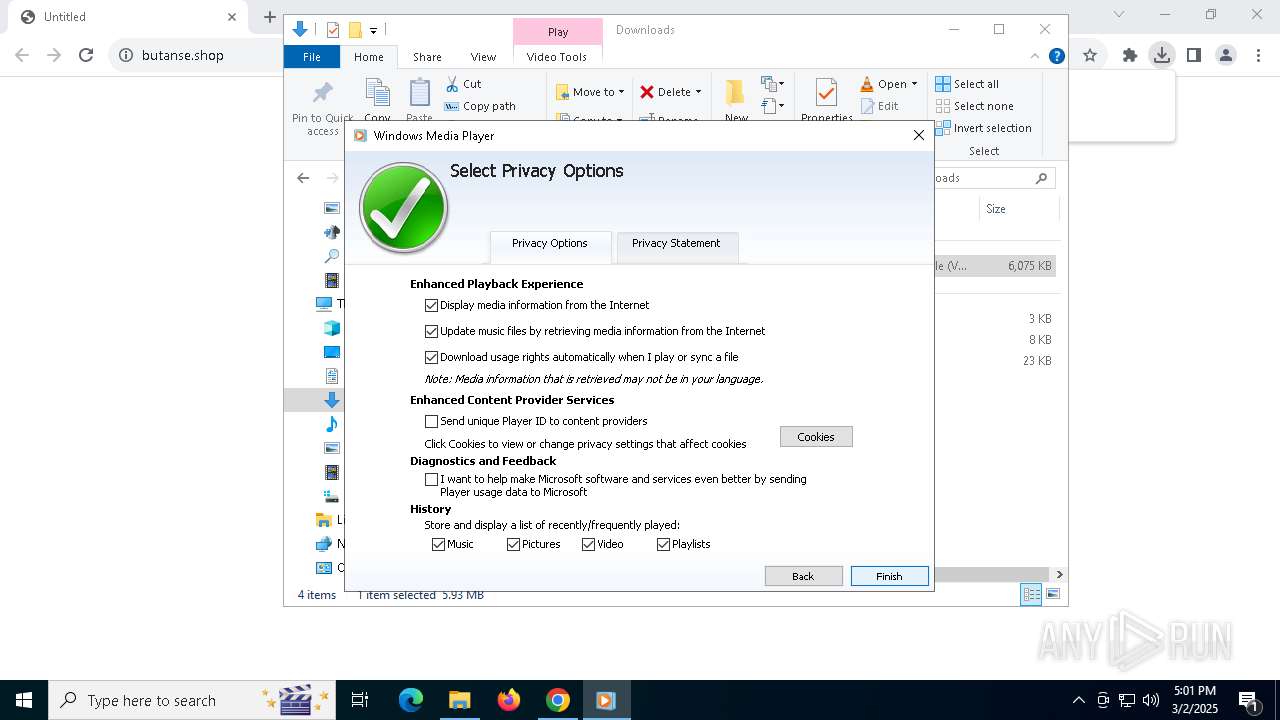
Task: Toggle Display media information from the Internet
Action: click(432, 305)
